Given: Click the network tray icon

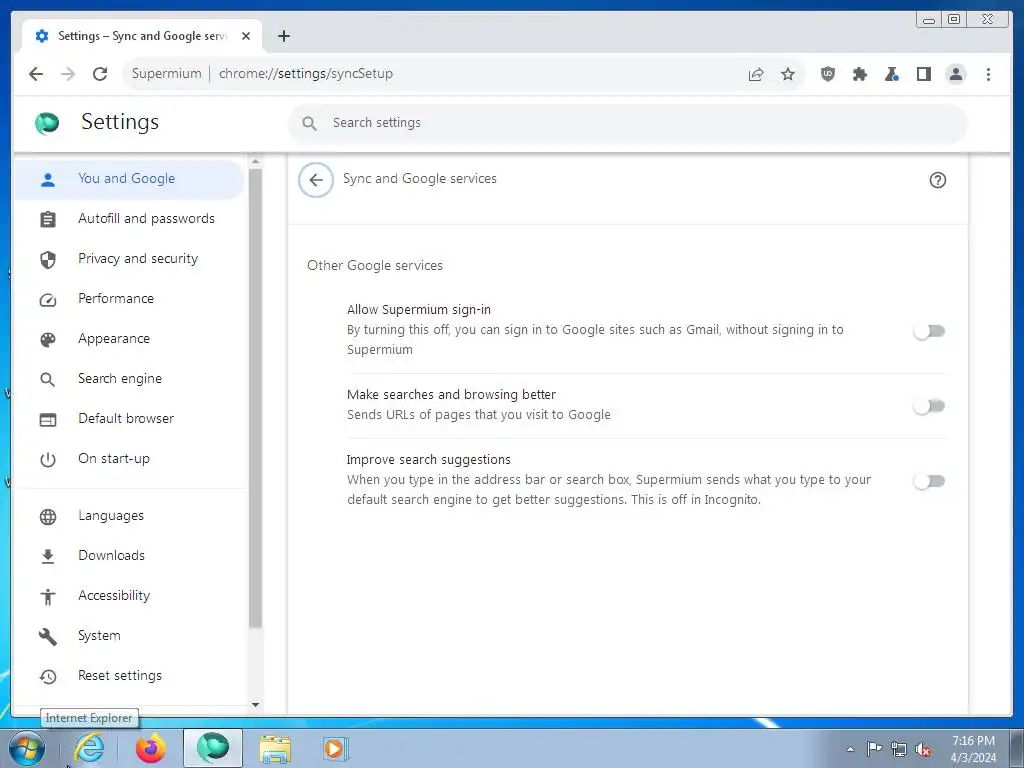Looking at the screenshot, I should click(x=899, y=749).
